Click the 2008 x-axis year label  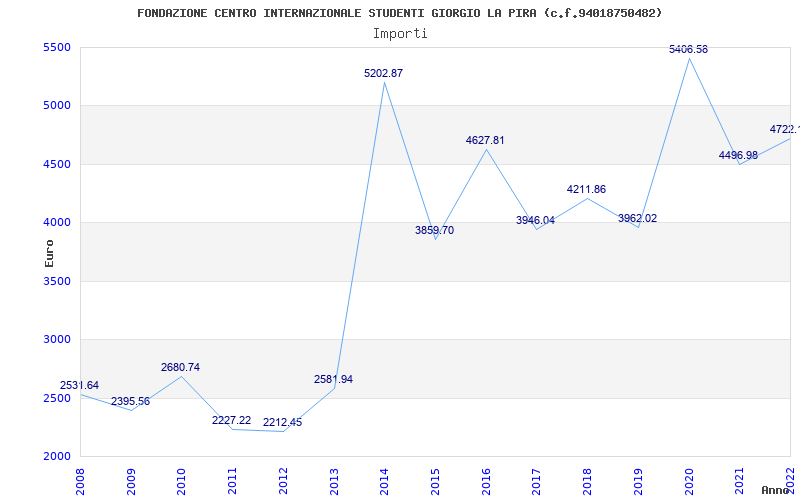point(81,481)
